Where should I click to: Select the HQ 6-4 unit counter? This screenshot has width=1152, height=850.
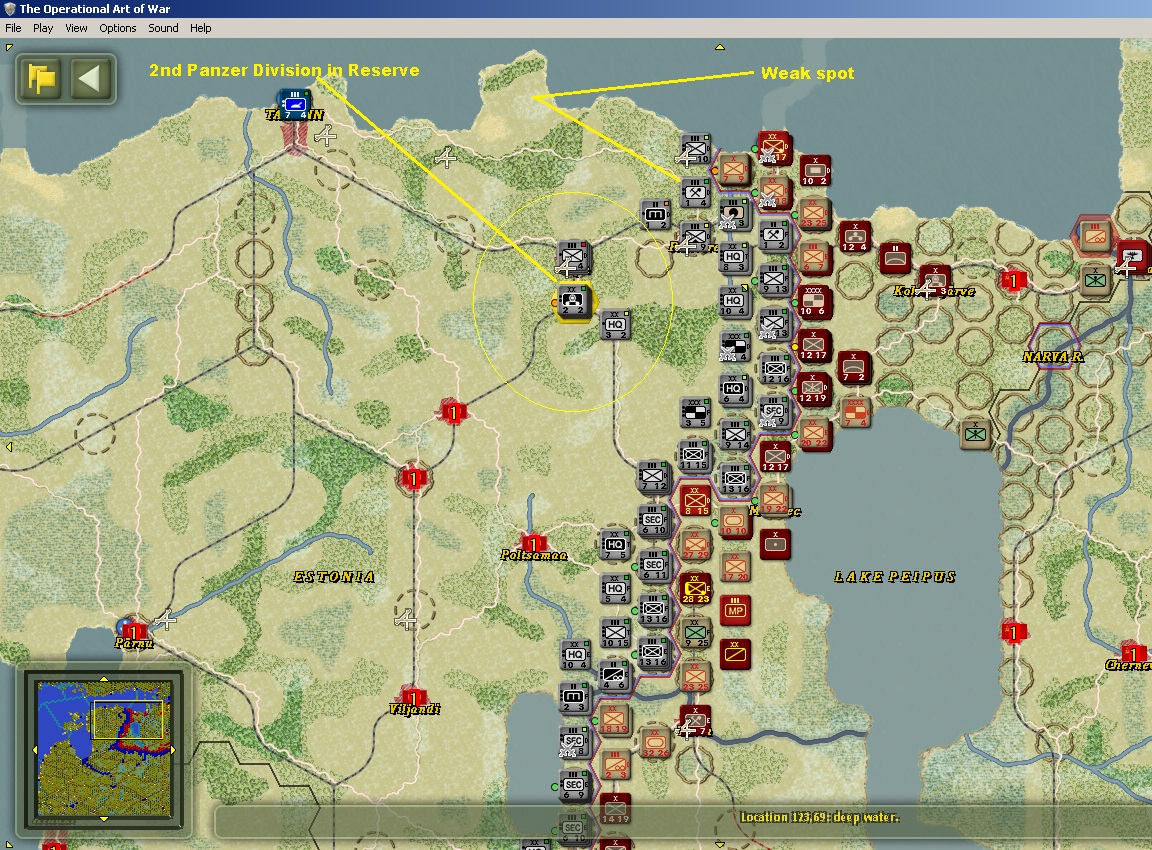tap(733, 389)
